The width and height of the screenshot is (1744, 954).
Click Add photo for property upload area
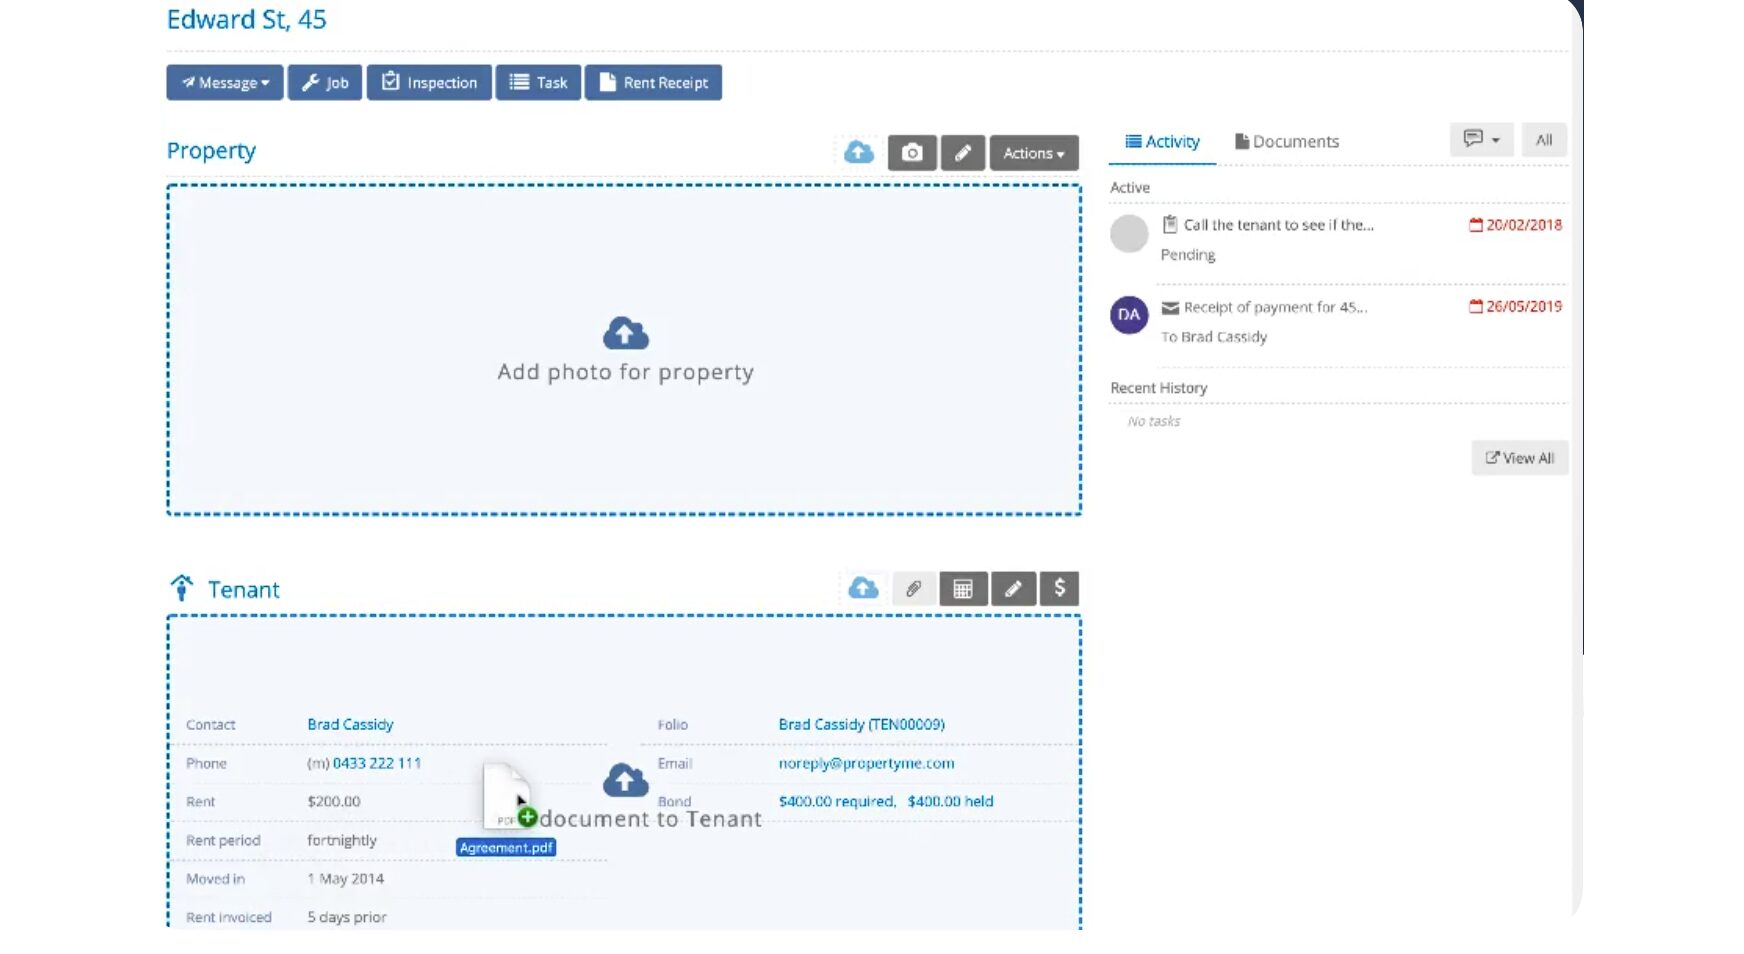(x=624, y=350)
